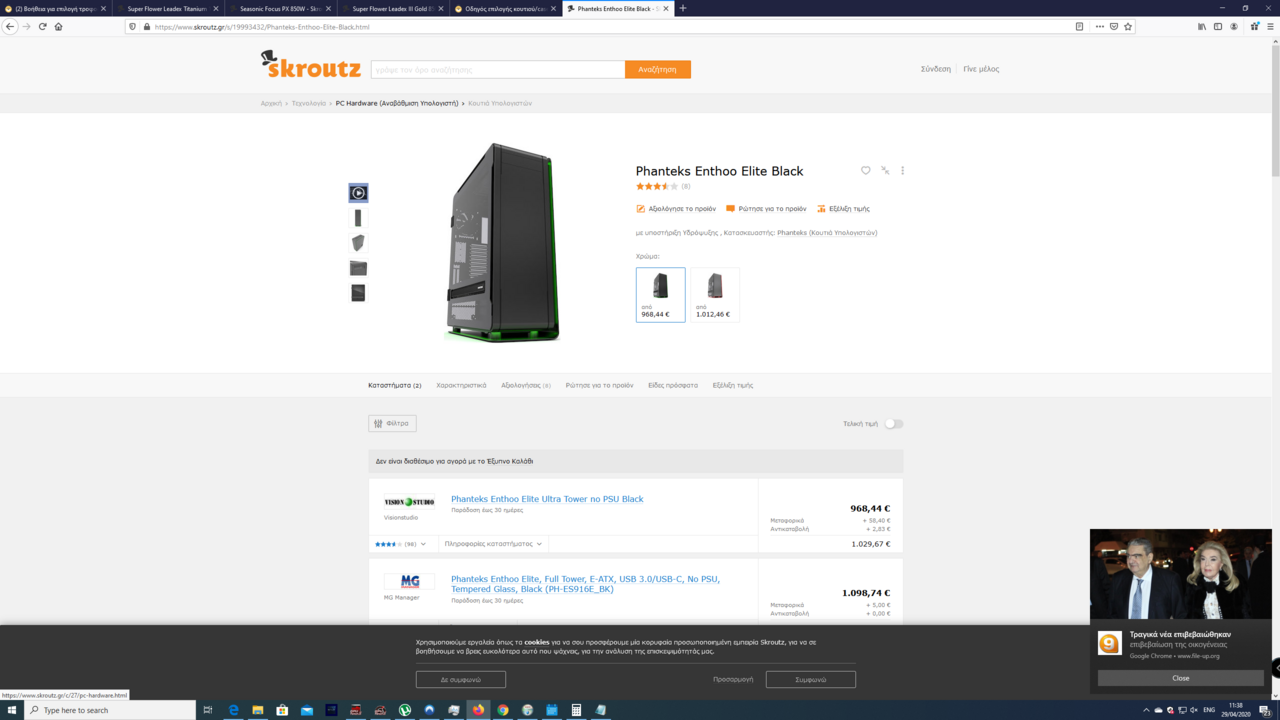Toggle reader view icon in address bar
This screenshot has width=1280, height=720.
(1079, 27)
